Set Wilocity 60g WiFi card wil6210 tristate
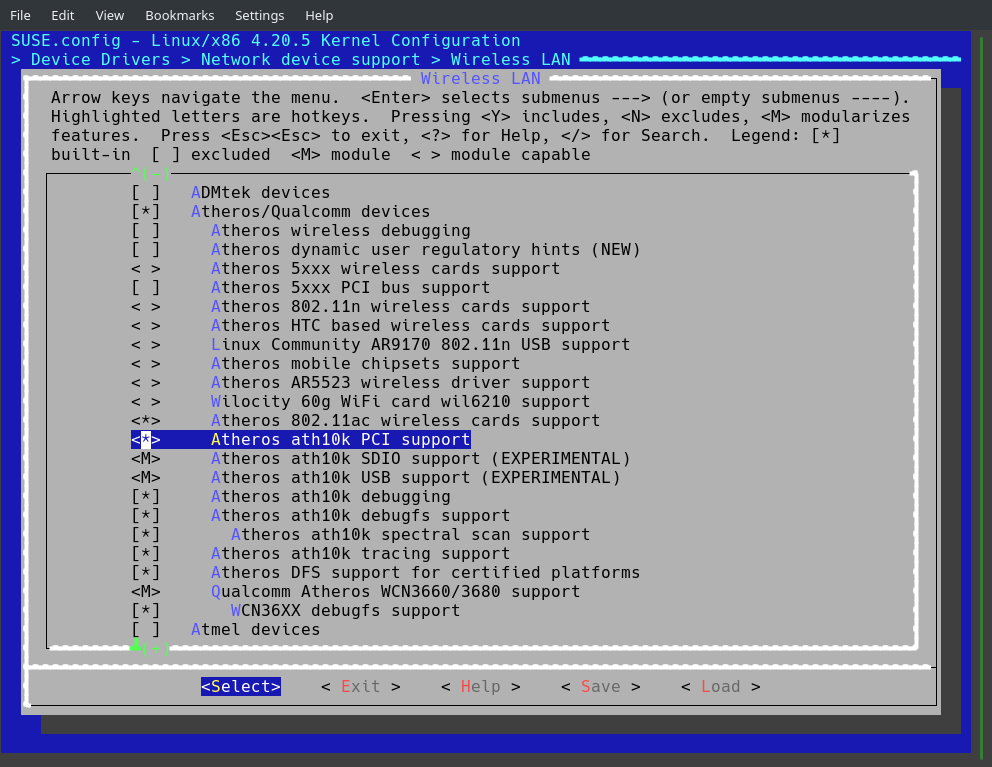 146,401
